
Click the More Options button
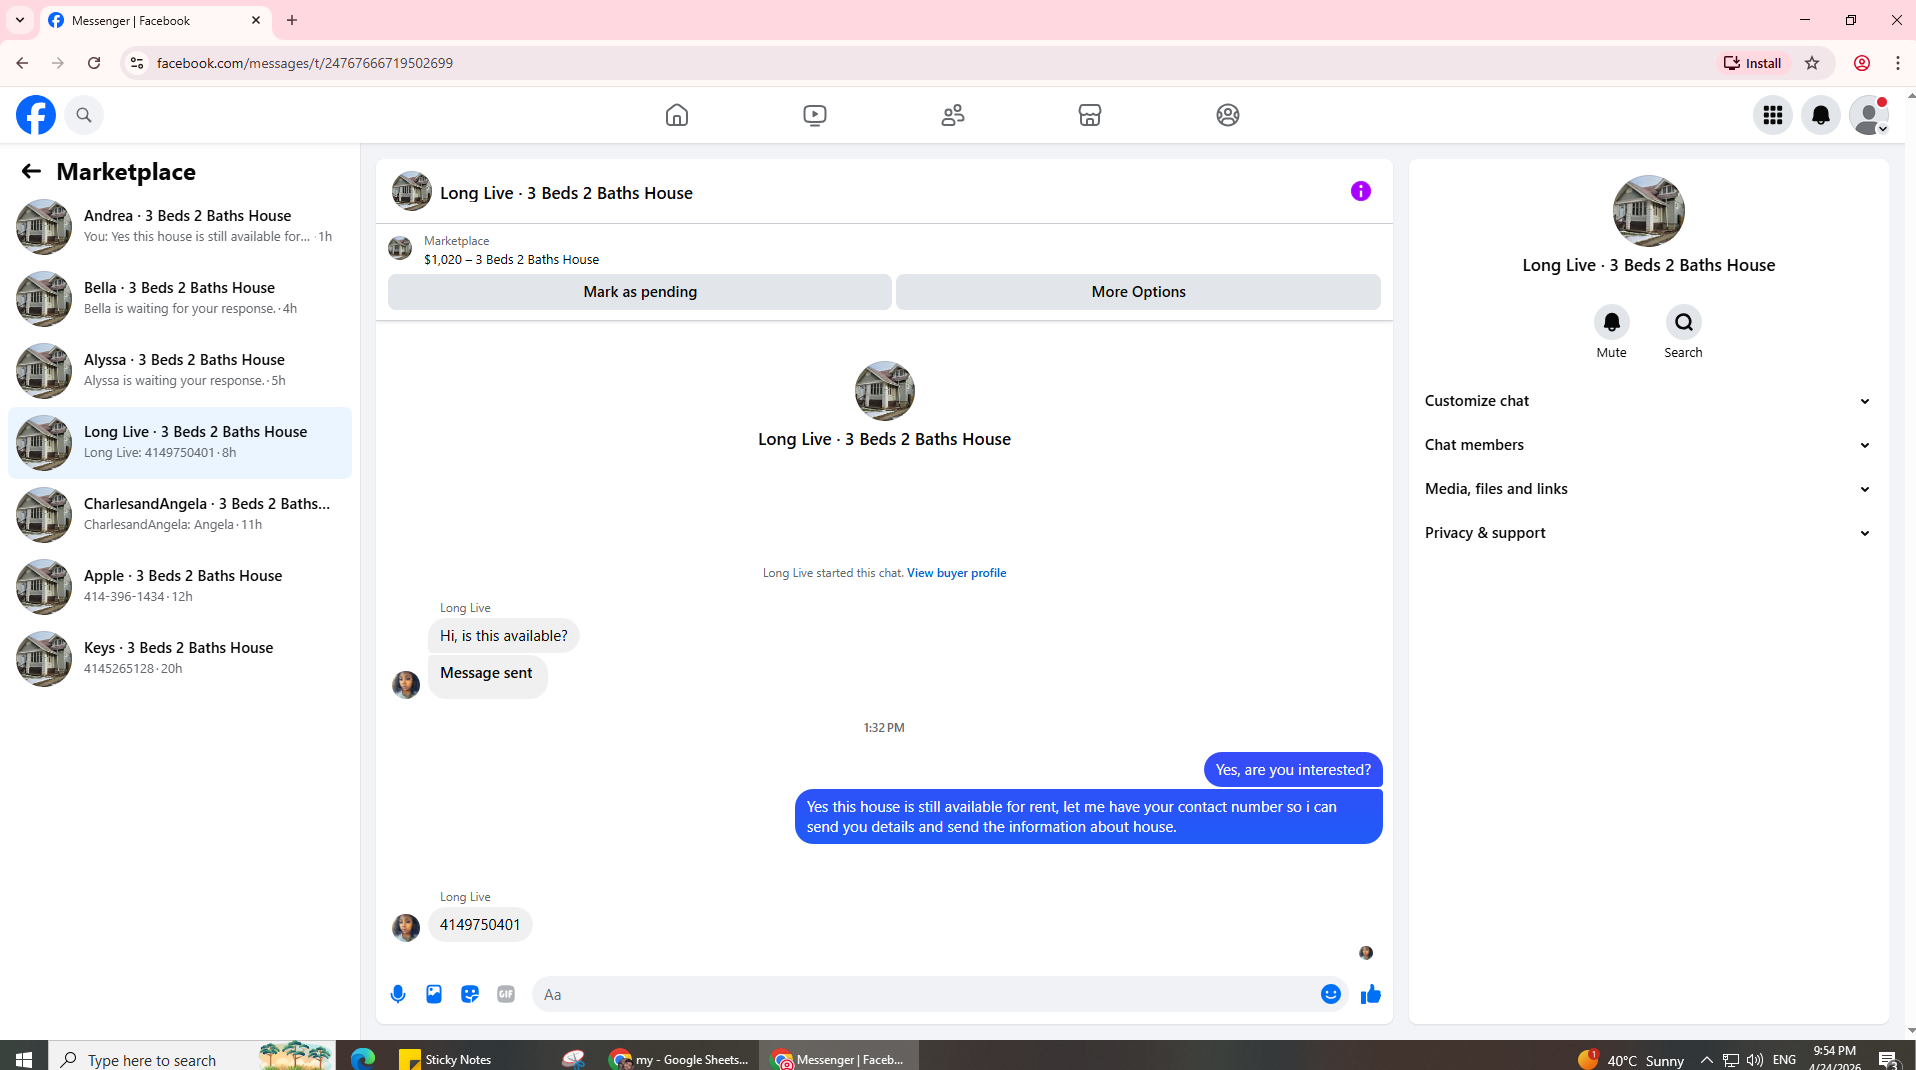click(1138, 292)
